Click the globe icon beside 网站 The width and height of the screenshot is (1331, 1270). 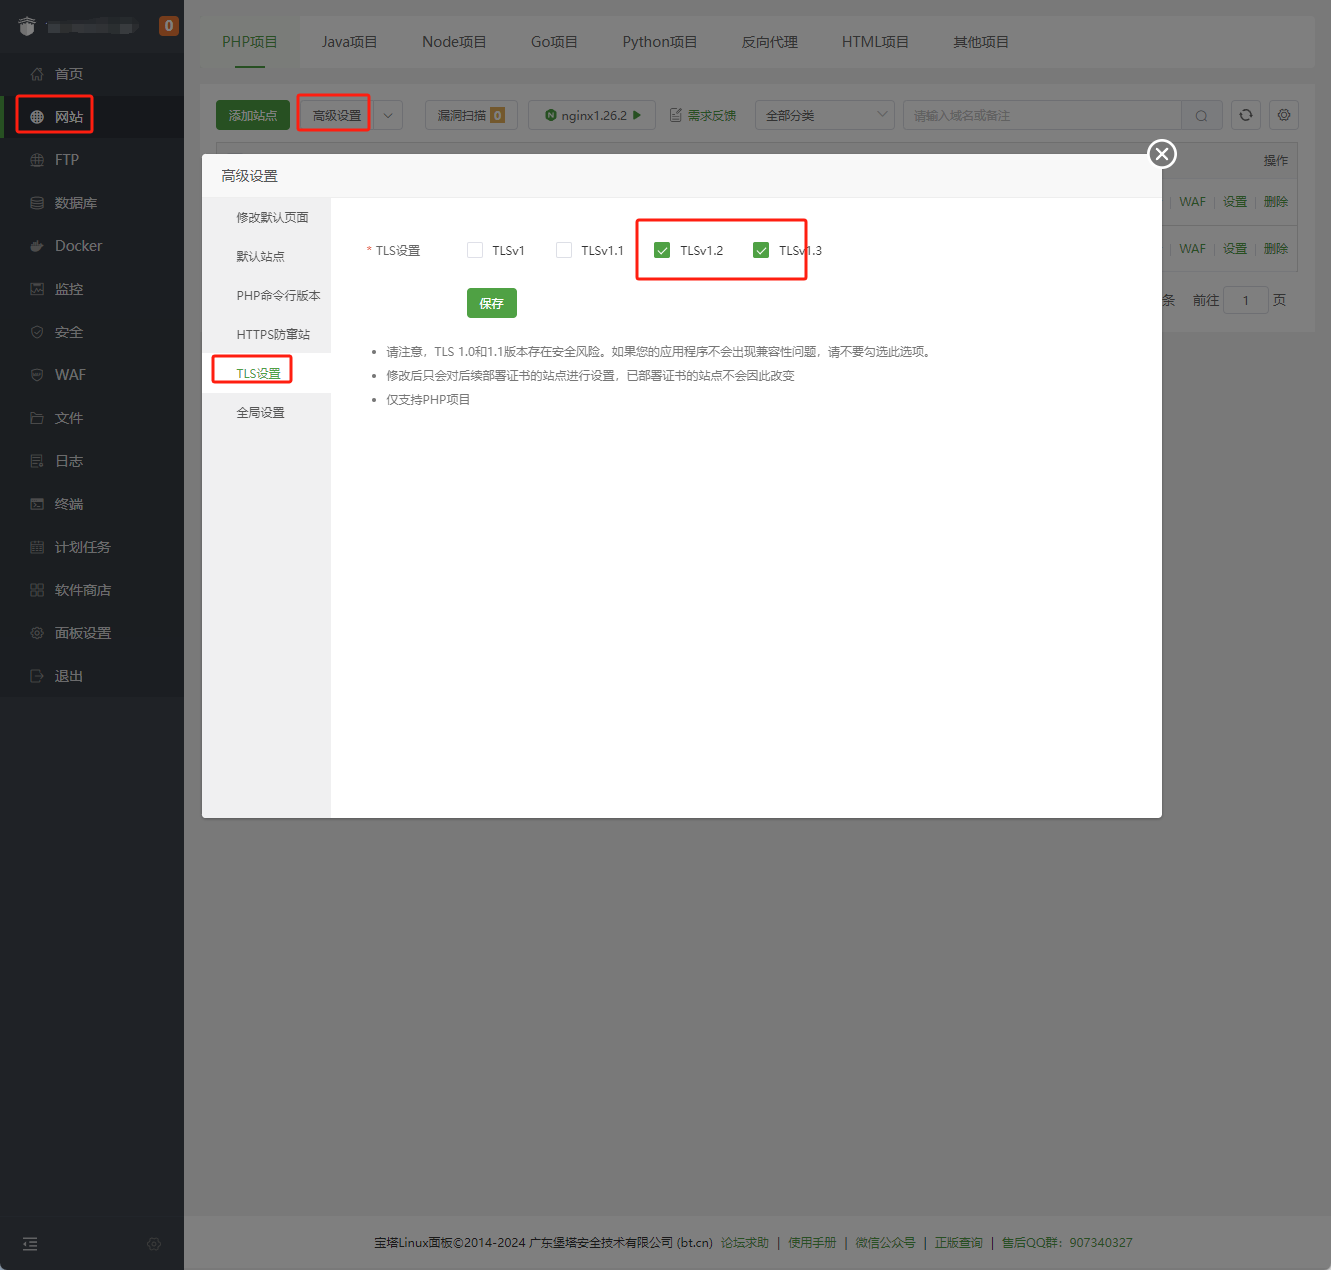click(x=37, y=117)
